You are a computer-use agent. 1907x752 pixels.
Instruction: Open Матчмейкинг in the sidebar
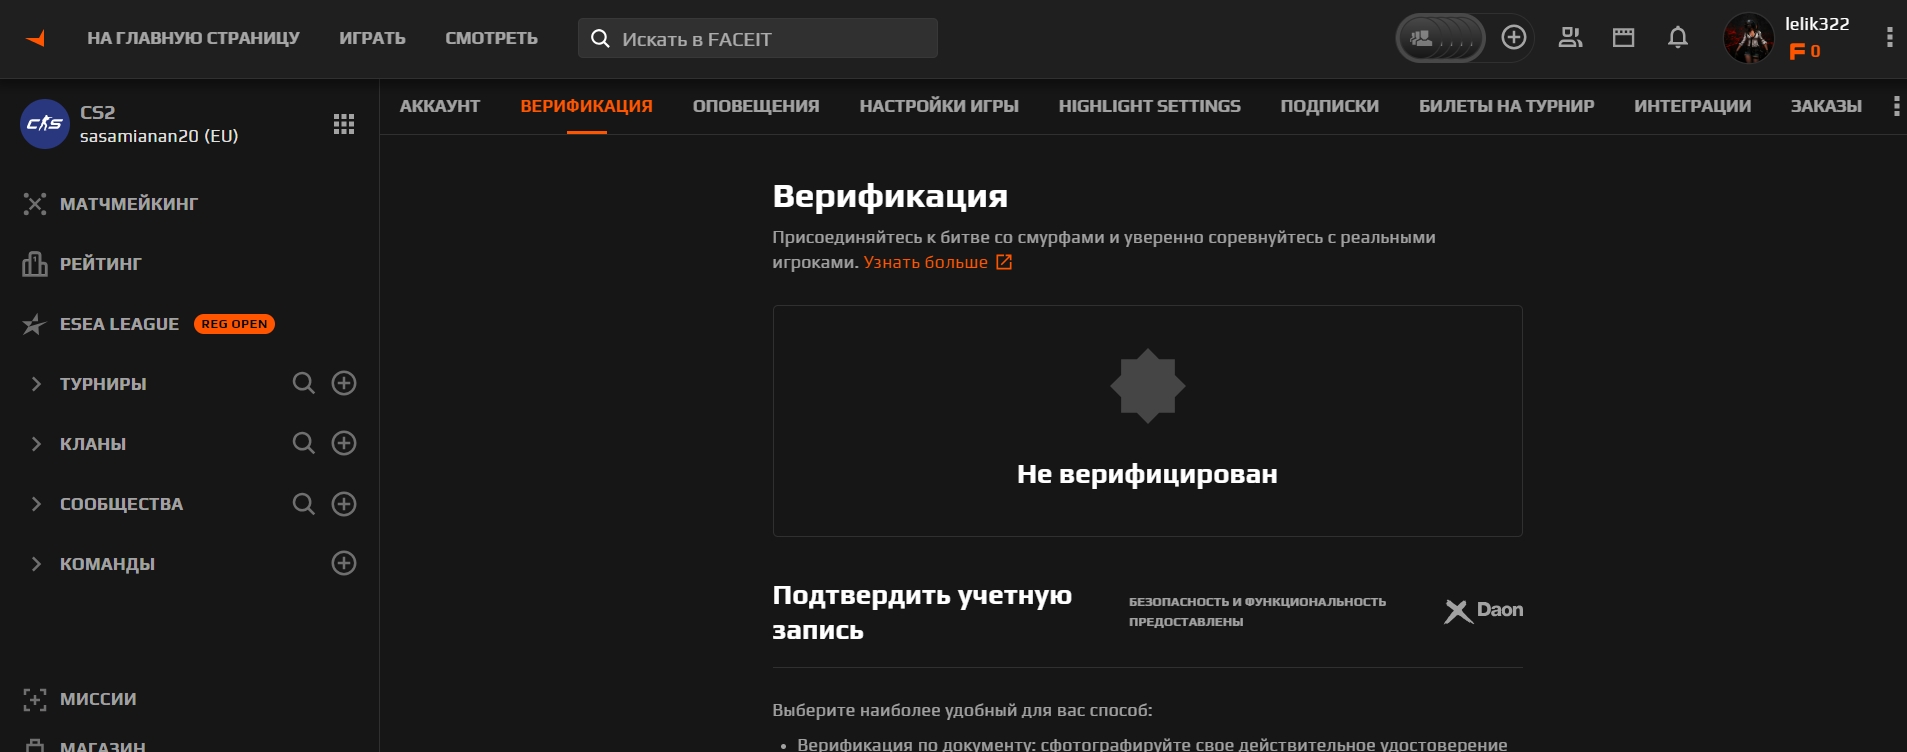[x=129, y=204]
